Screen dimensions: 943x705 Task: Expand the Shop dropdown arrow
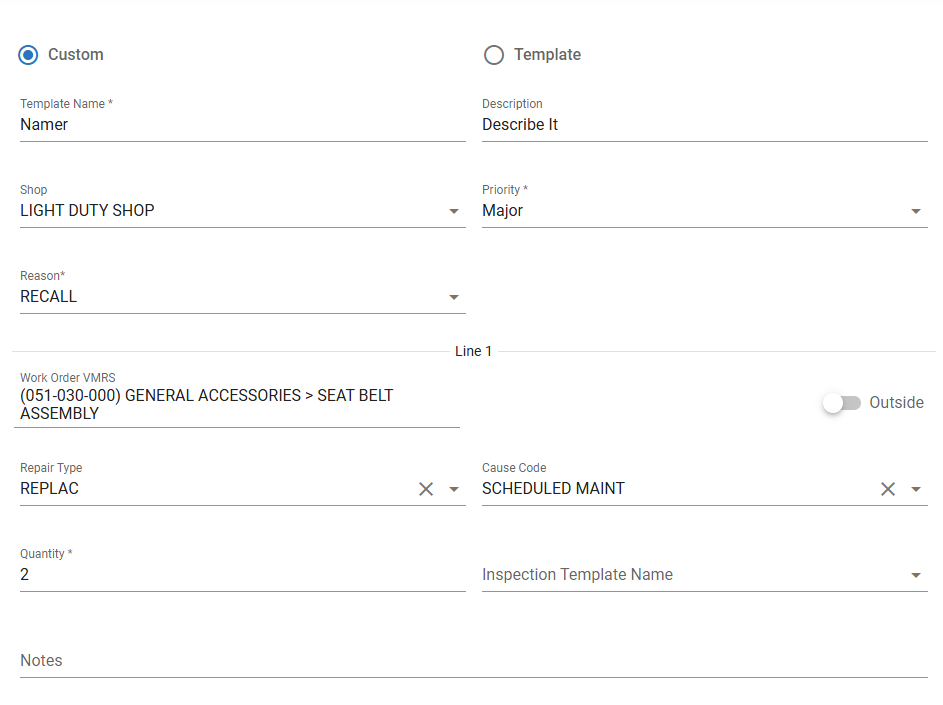(454, 211)
